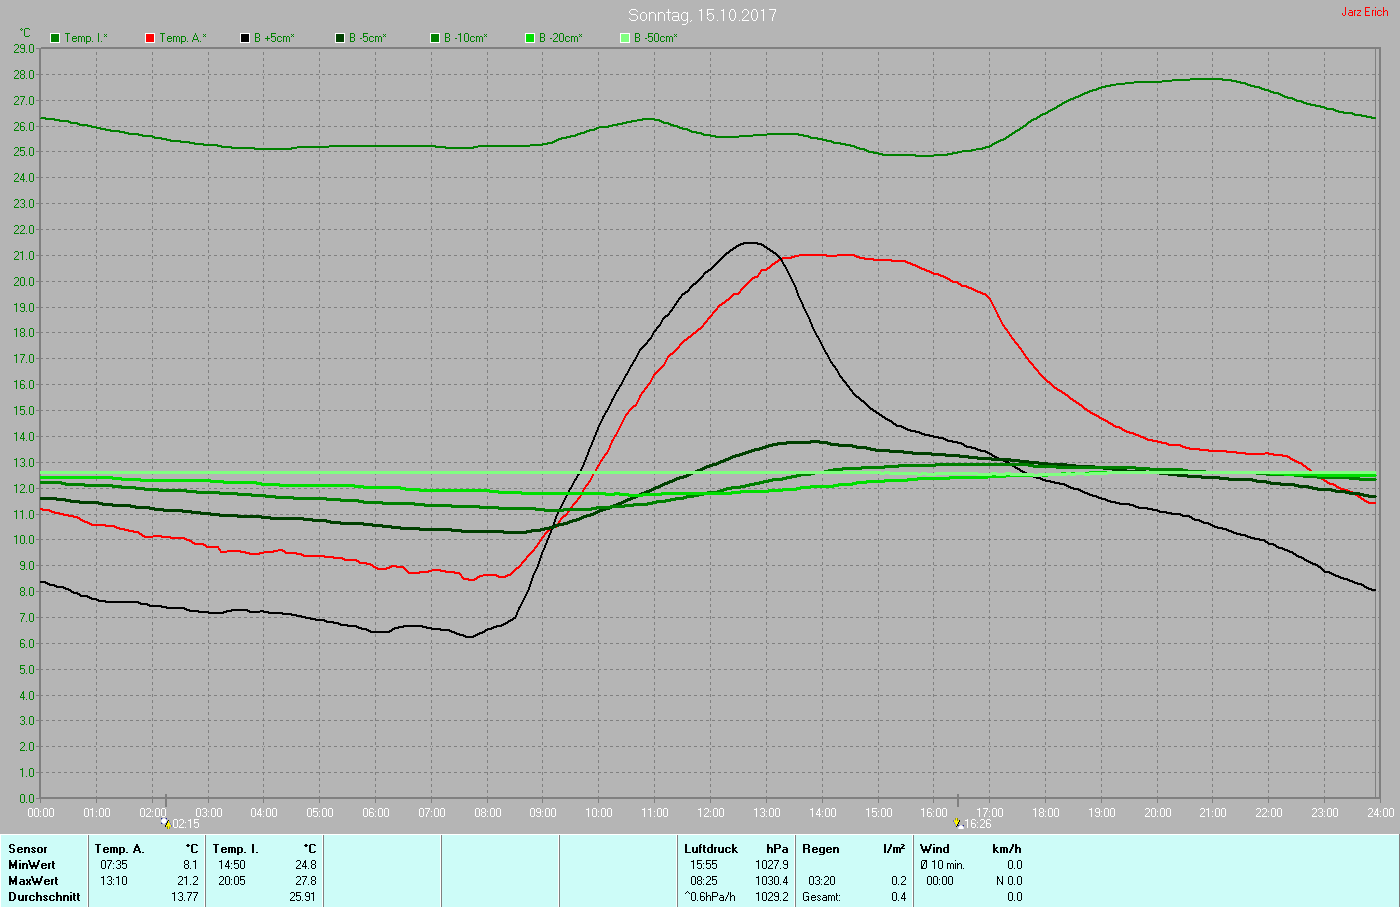The width and height of the screenshot is (1400, 907).
Task: Click the 'Jarz Erich' author text
Action: click(x=1365, y=12)
